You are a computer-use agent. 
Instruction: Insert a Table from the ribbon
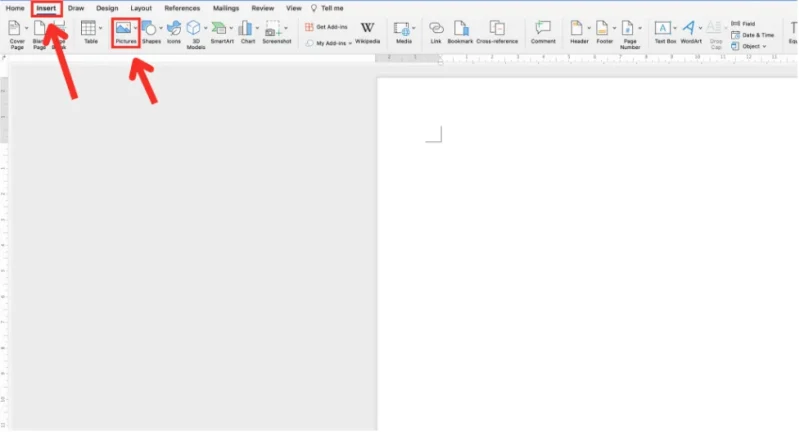pyautogui.click(x=88, y=30)
